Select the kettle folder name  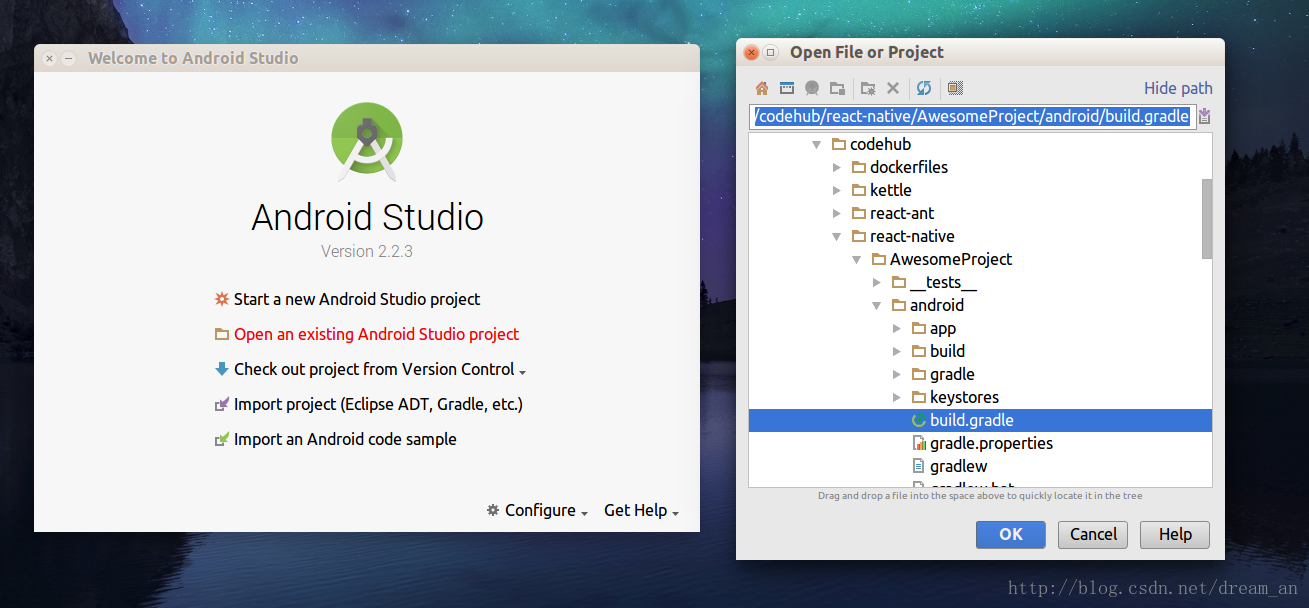click(x=890, y=191)
